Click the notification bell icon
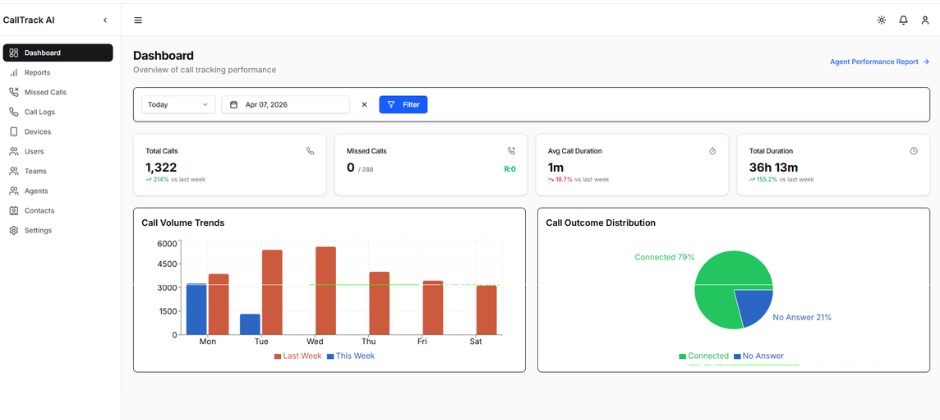940x420 pixels. [903, 20]
